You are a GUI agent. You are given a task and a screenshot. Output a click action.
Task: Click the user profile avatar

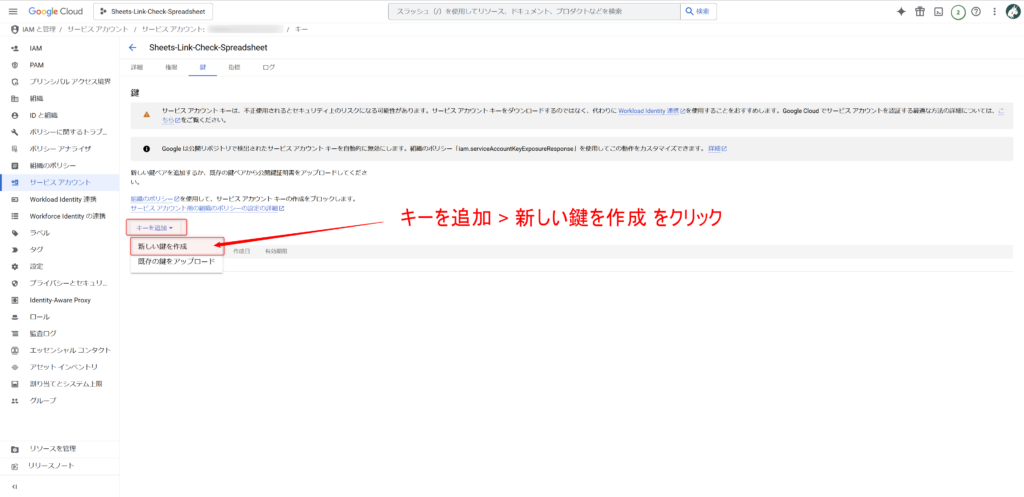[x=1011, y=11]
